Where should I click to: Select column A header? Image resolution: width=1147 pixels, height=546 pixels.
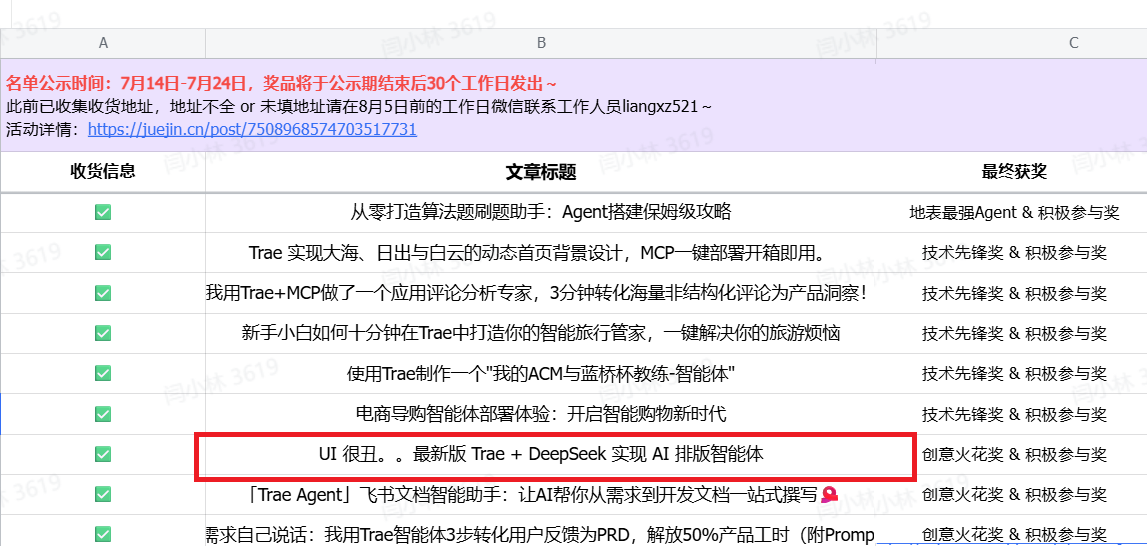pyautogui.click(x=103, y=43)
